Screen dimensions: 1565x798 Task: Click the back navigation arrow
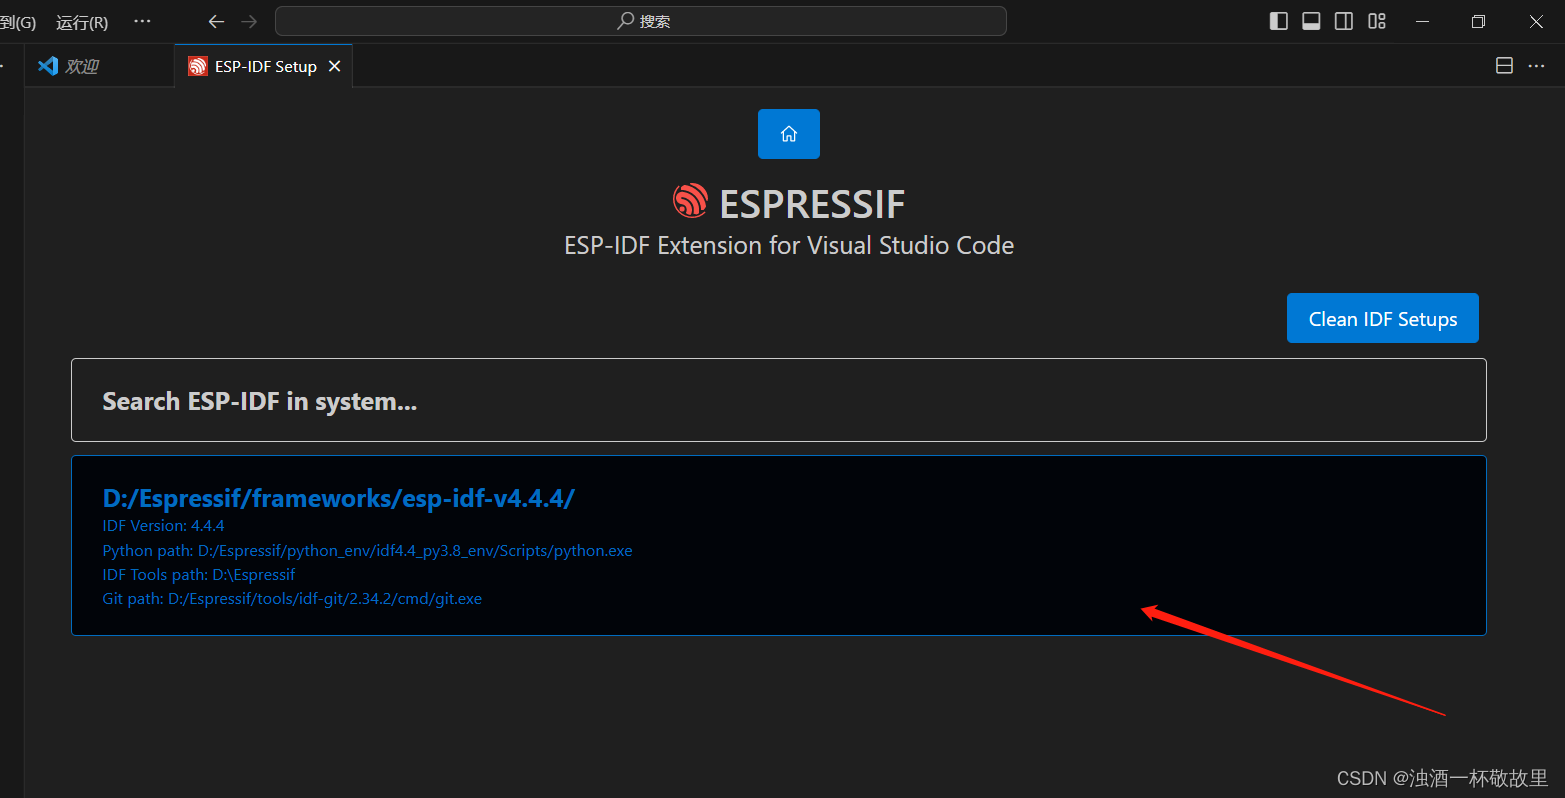click(x=215, y=21)
